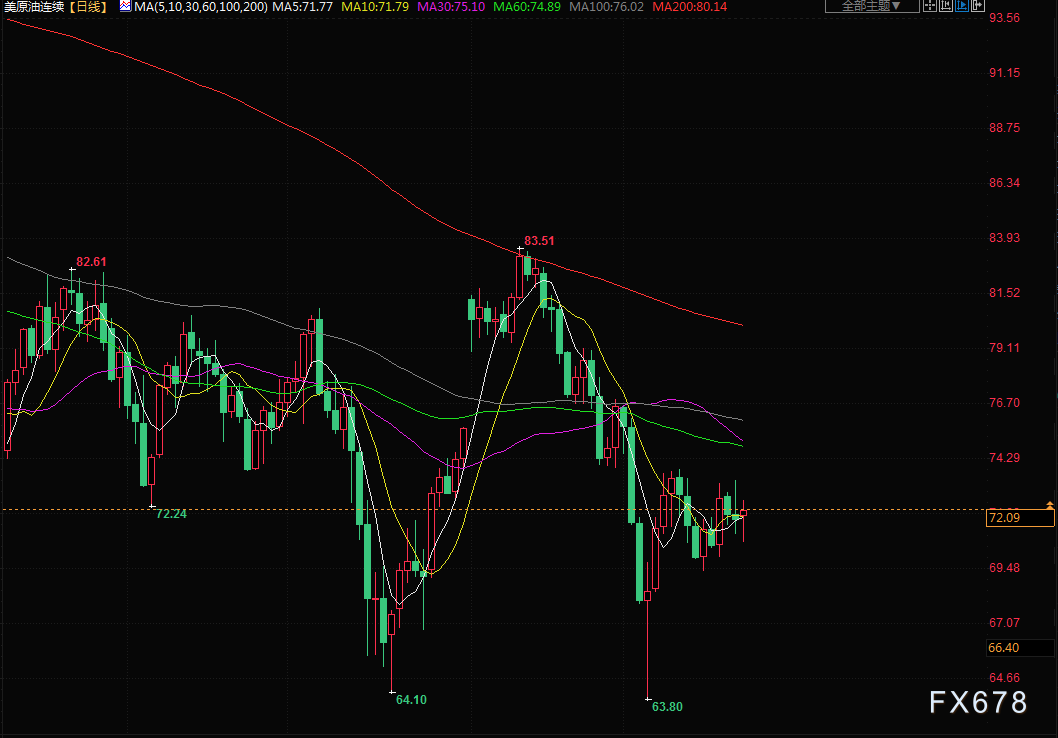Click the expand-right panel arrow icon
The image size is (1058, 738).
click(978, 5)
